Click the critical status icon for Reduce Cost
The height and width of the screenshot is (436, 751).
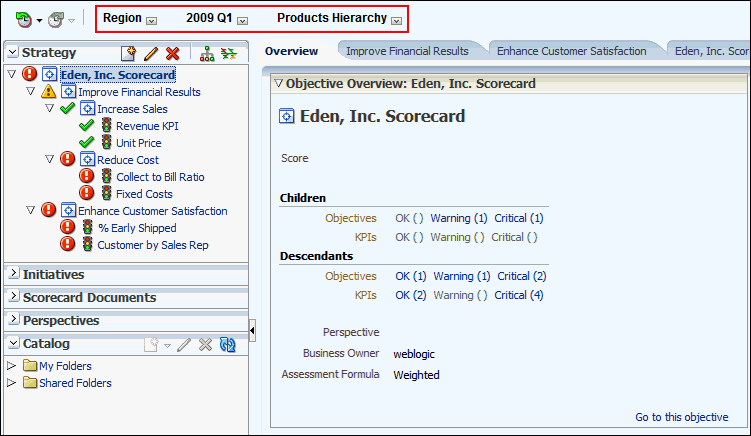(68, 159)
